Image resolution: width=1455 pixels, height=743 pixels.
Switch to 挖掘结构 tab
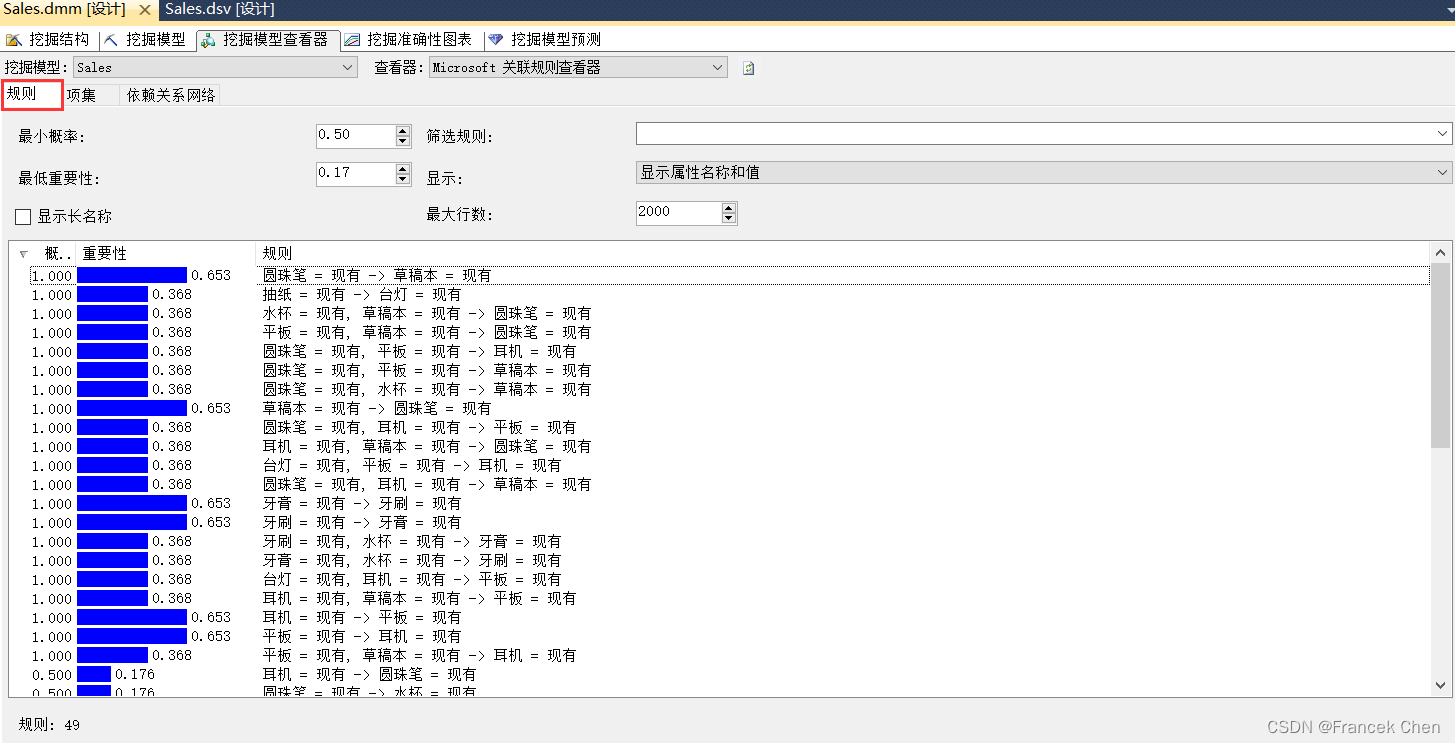pyautogui.click(x=49, y=40)
